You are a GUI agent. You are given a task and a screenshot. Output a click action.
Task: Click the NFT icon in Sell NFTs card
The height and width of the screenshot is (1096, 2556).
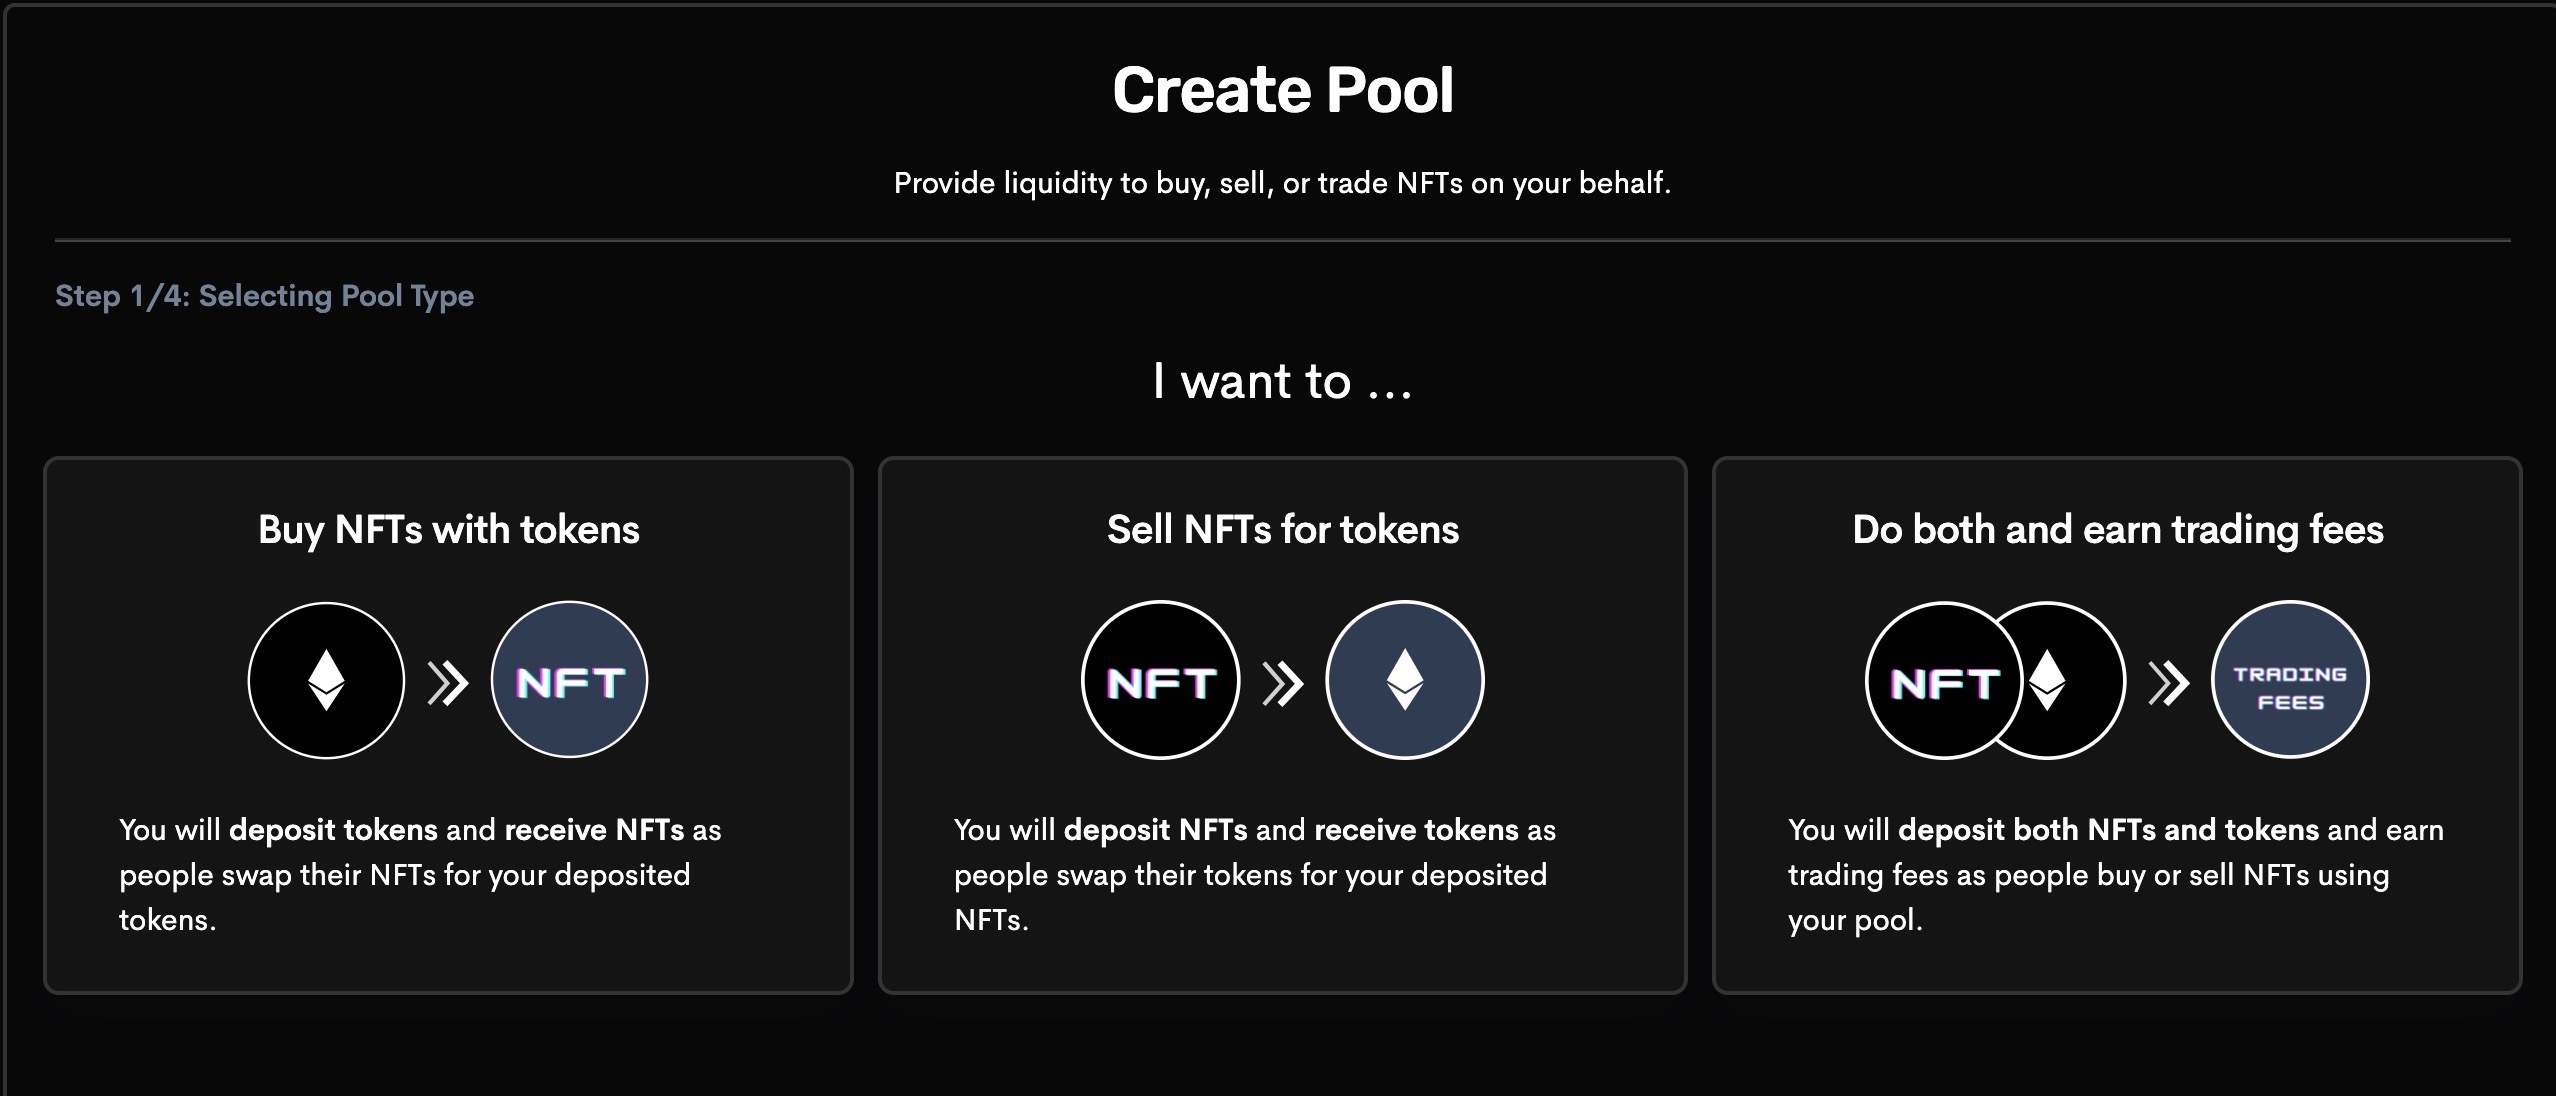pos(1160,681)
